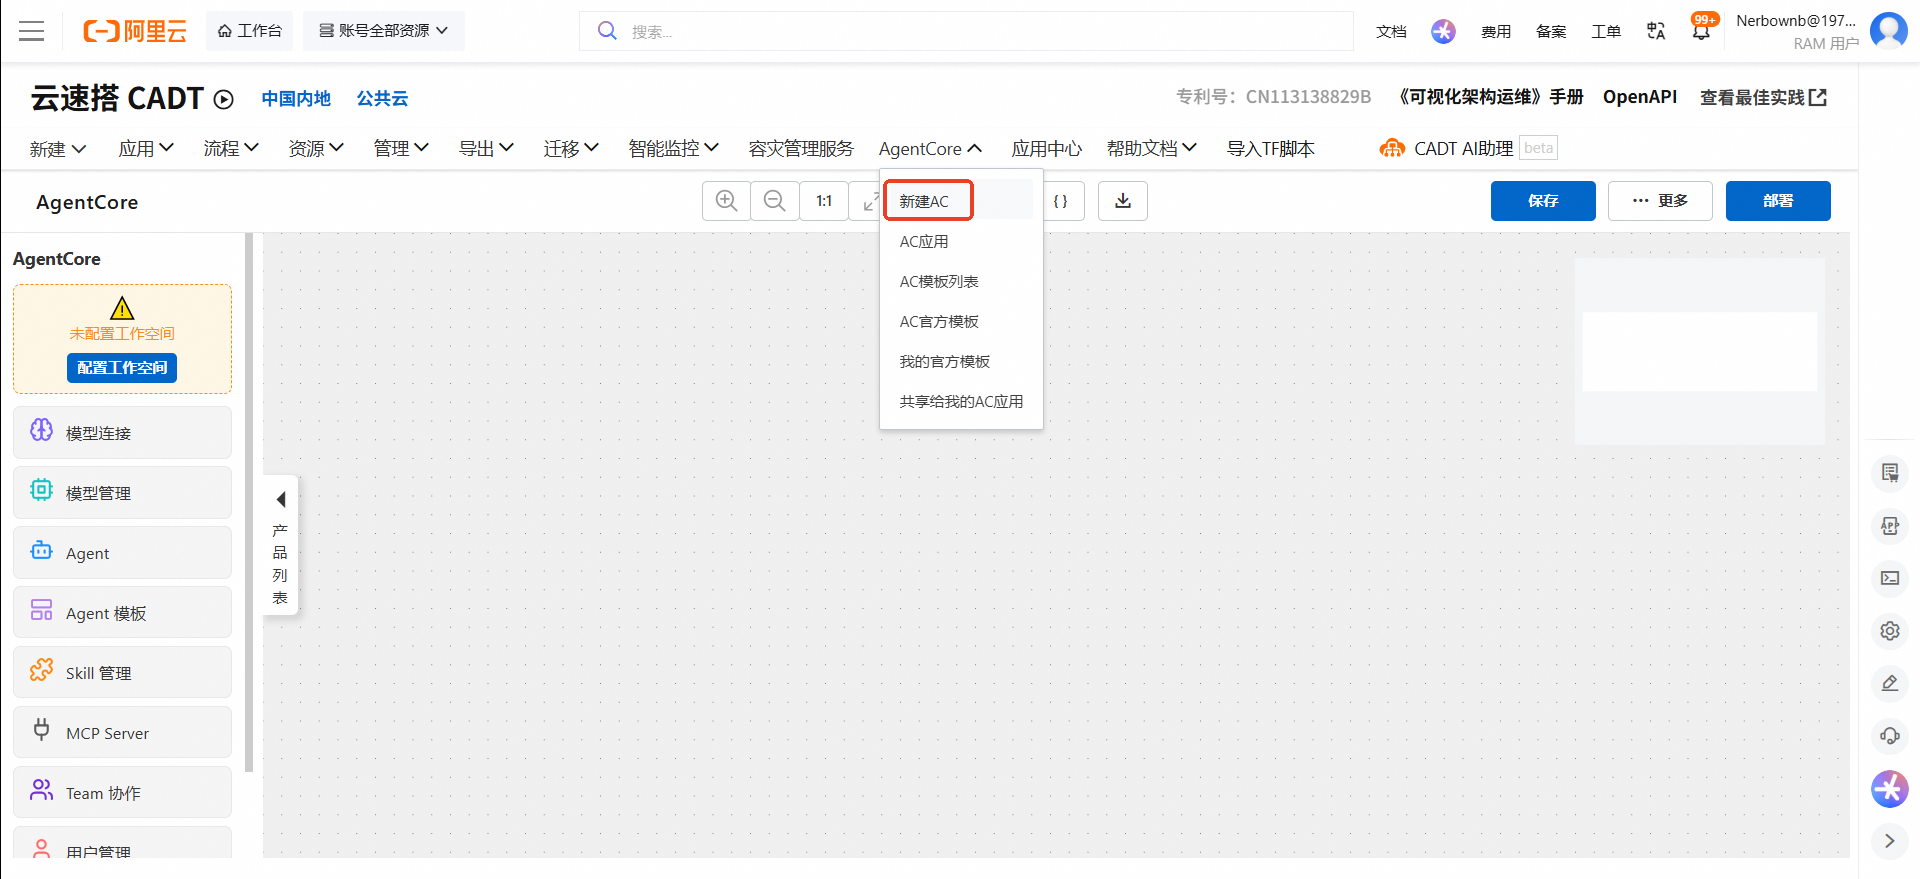
Task: Launch the floating AI assistant button
Action: coord(1890,789)
